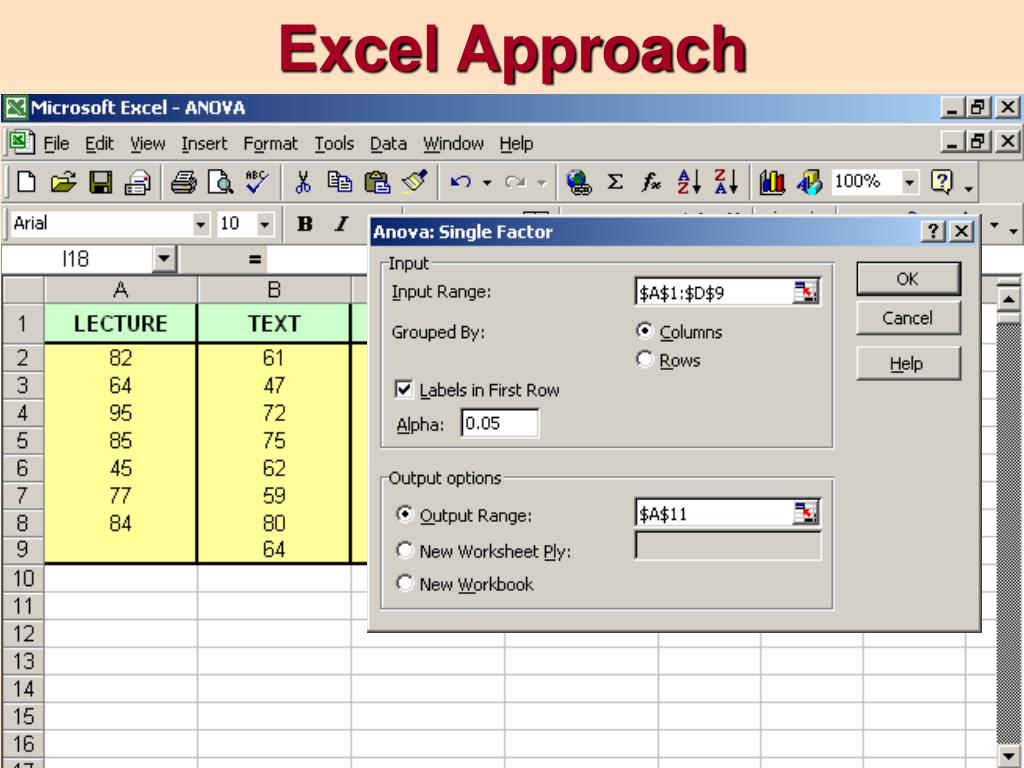Choose New Workbook radio button
Screen dimensions: 1024x768
pos(405,583)
